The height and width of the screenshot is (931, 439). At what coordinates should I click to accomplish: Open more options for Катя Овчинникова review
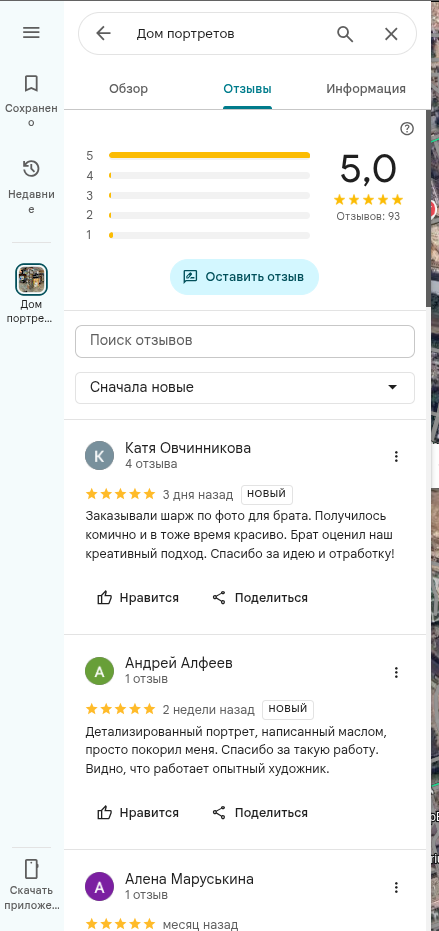click(x=396, y=456)
